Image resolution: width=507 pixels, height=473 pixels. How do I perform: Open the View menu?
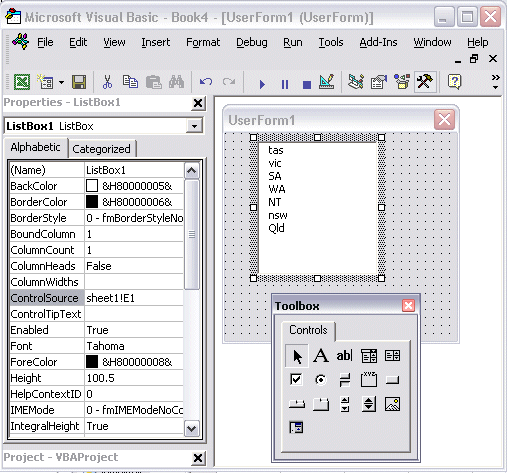click(x=114, y=42)
